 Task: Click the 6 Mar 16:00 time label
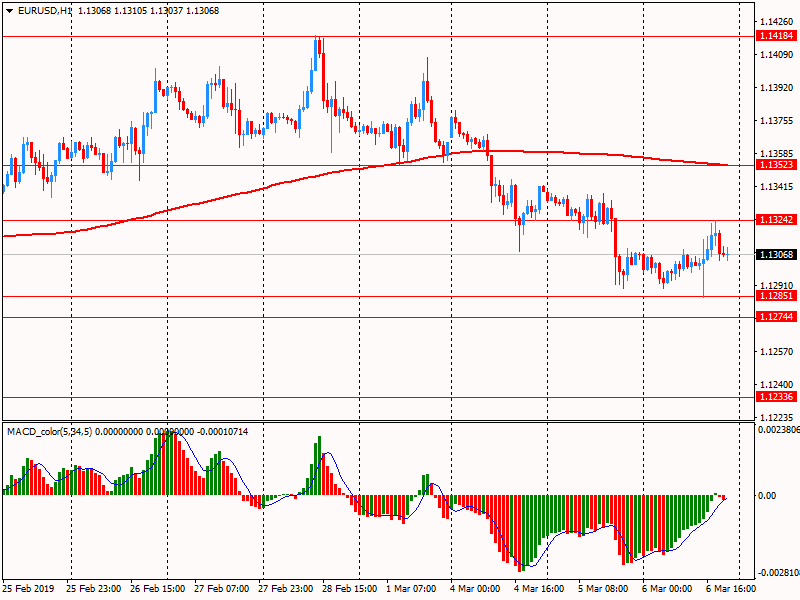(x=731, y=589)
